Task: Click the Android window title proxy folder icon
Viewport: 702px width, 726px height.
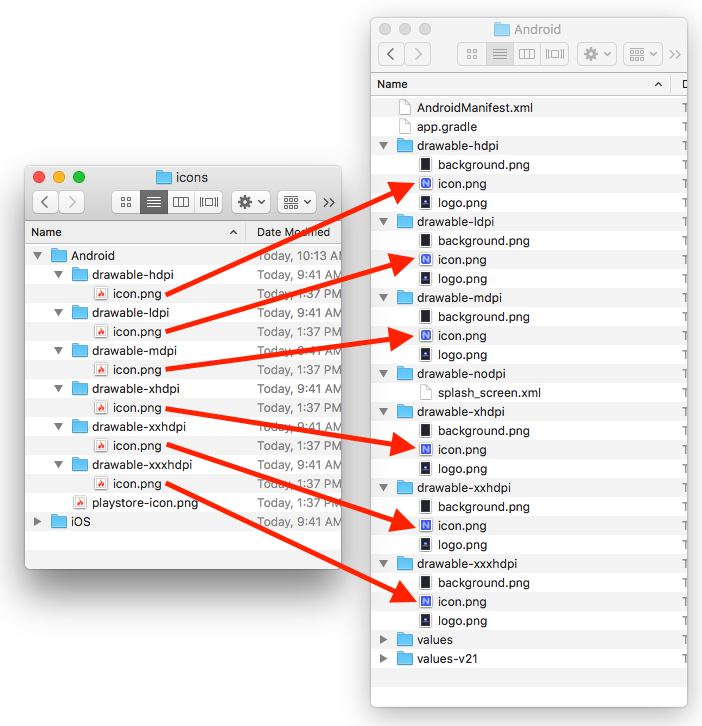Action: tap(502, 29)
